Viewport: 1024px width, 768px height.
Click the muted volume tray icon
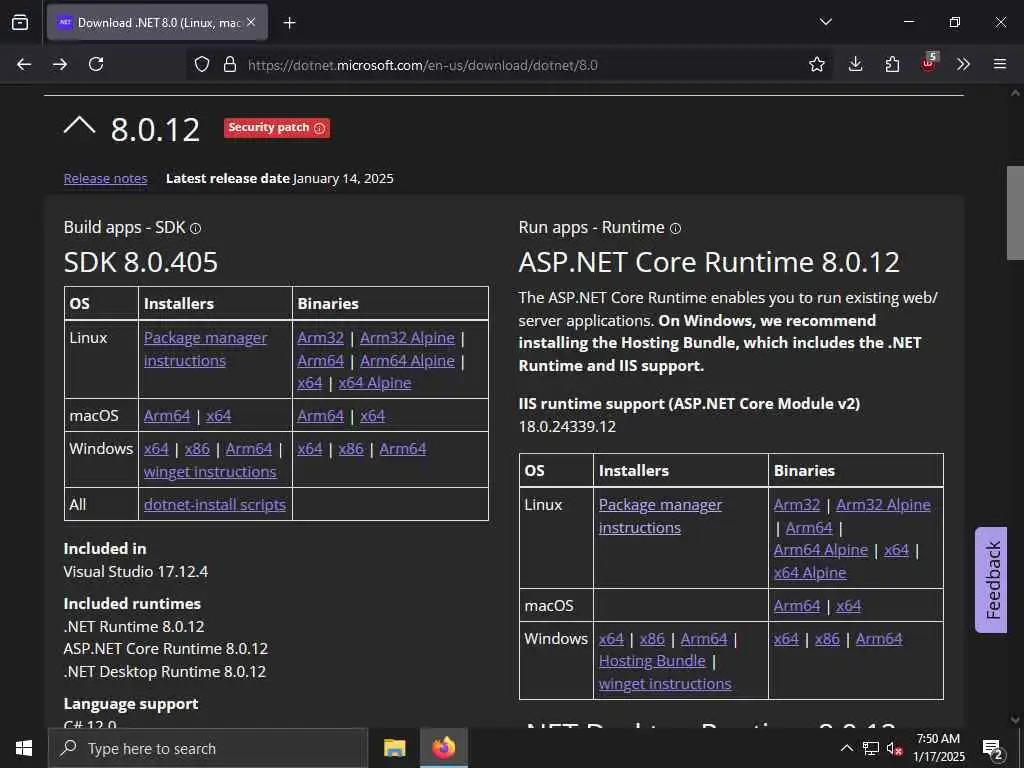point(894,748)
